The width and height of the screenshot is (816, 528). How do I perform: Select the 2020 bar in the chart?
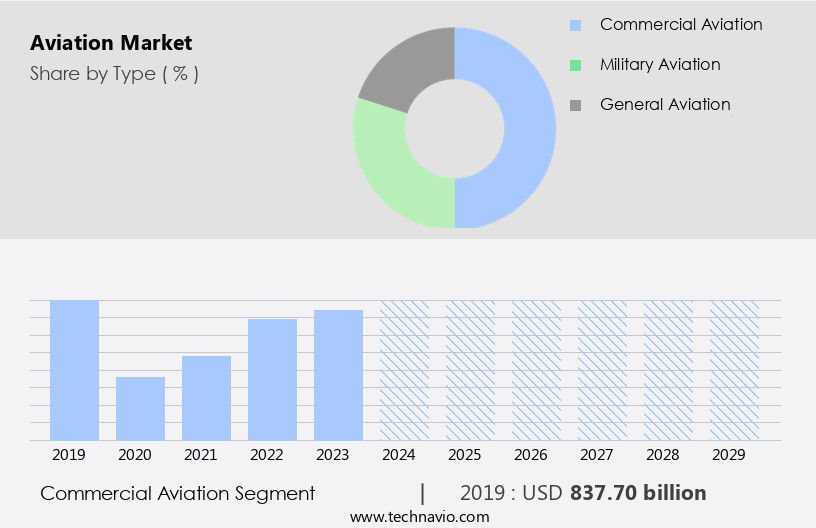[140, 408]
